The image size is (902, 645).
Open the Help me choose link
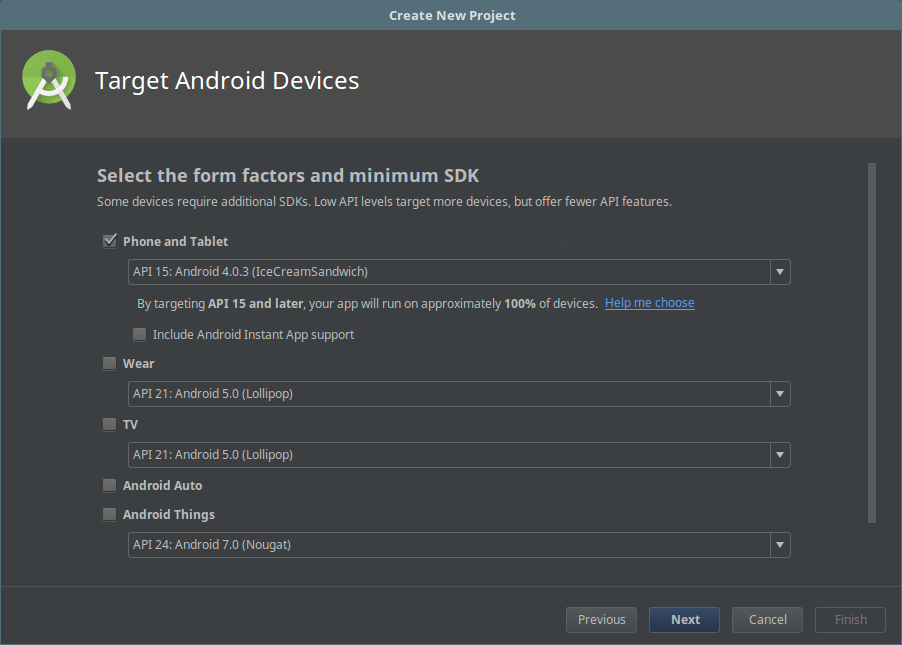click(649, 303)
